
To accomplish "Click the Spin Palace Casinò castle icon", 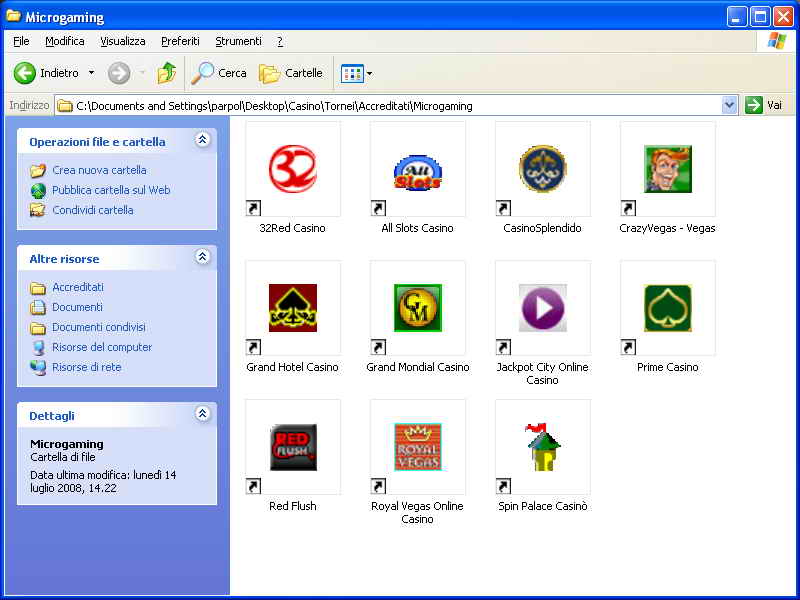I will pyautogui.click(x=543, y=447).
